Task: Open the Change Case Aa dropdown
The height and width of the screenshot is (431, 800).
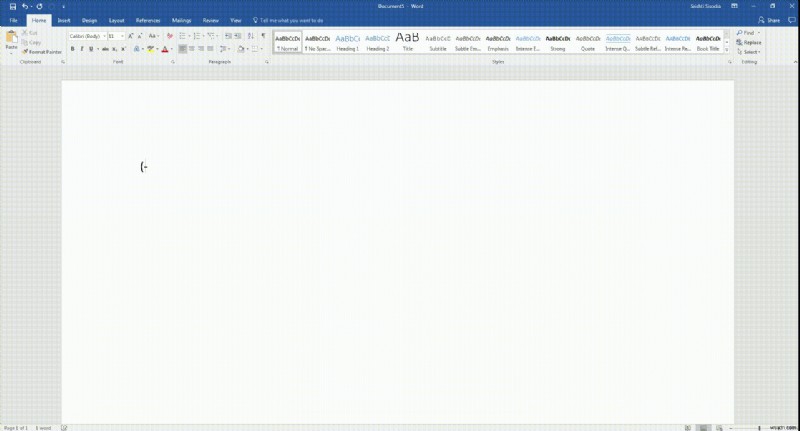Action: 153,36
